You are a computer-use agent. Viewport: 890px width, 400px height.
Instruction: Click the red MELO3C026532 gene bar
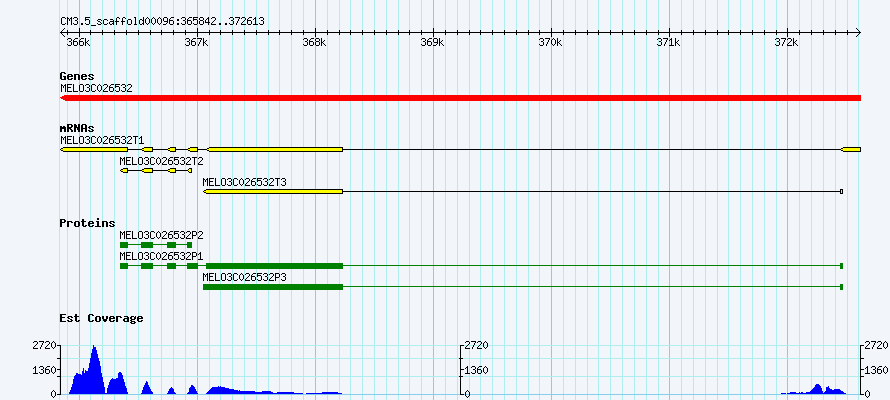460,98
